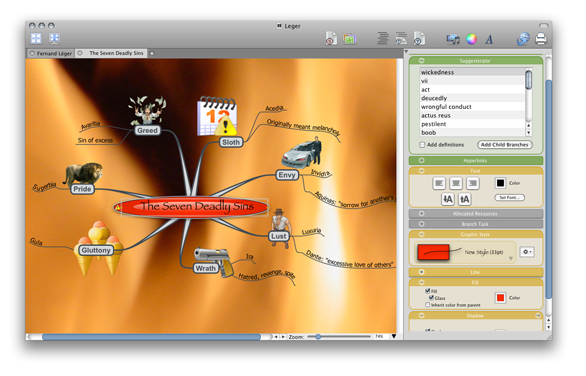The width and height of the screenshot is (586, 376).
Task: Choose the center-align text icon
Action: pos(456,183)
